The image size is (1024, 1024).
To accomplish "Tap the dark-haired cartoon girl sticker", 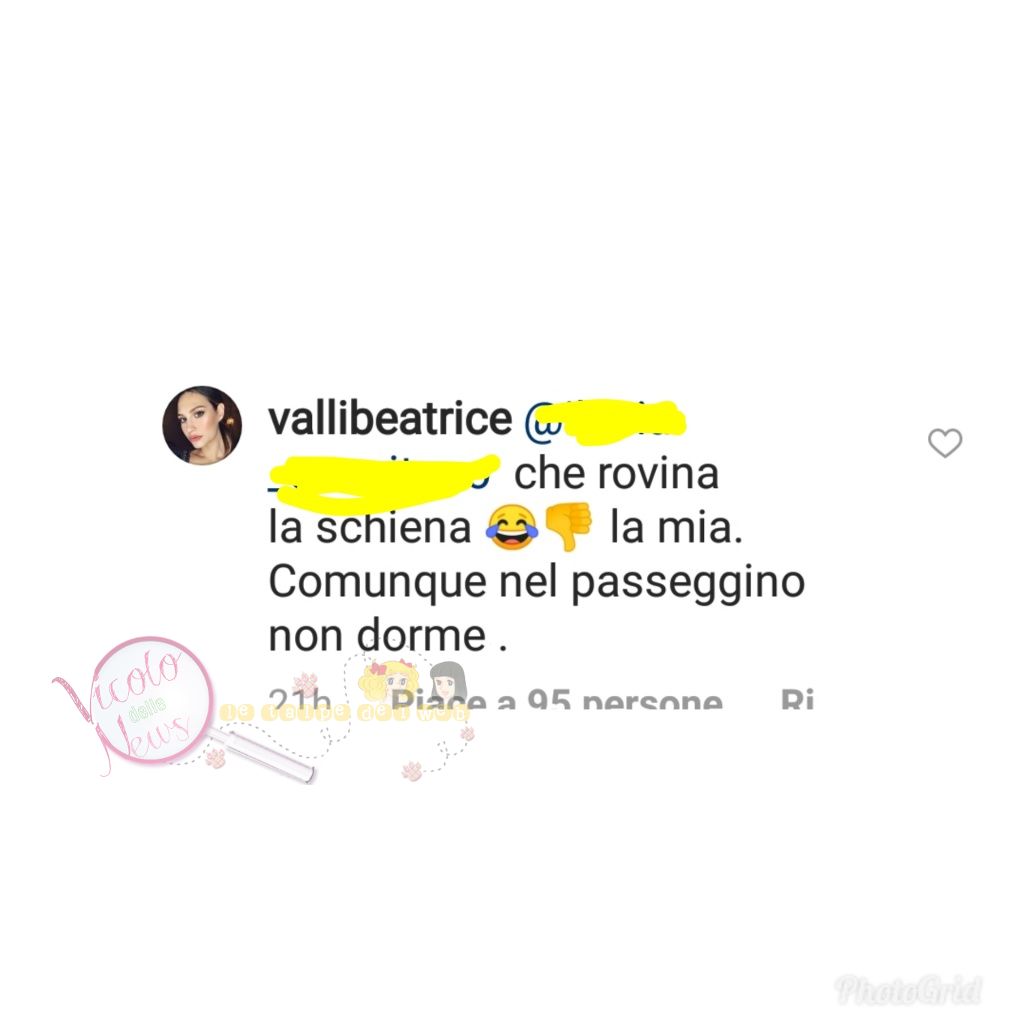I will coord(448,681).
